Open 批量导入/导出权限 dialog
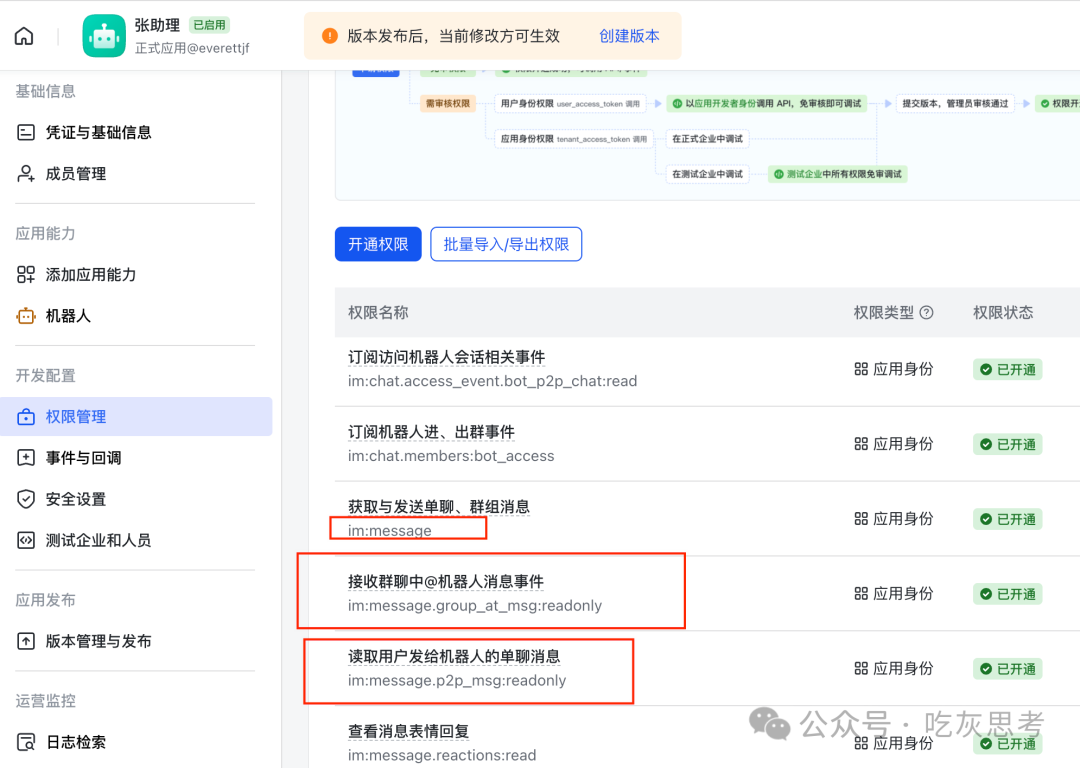 pyautogui.click(x=506, y=244)
